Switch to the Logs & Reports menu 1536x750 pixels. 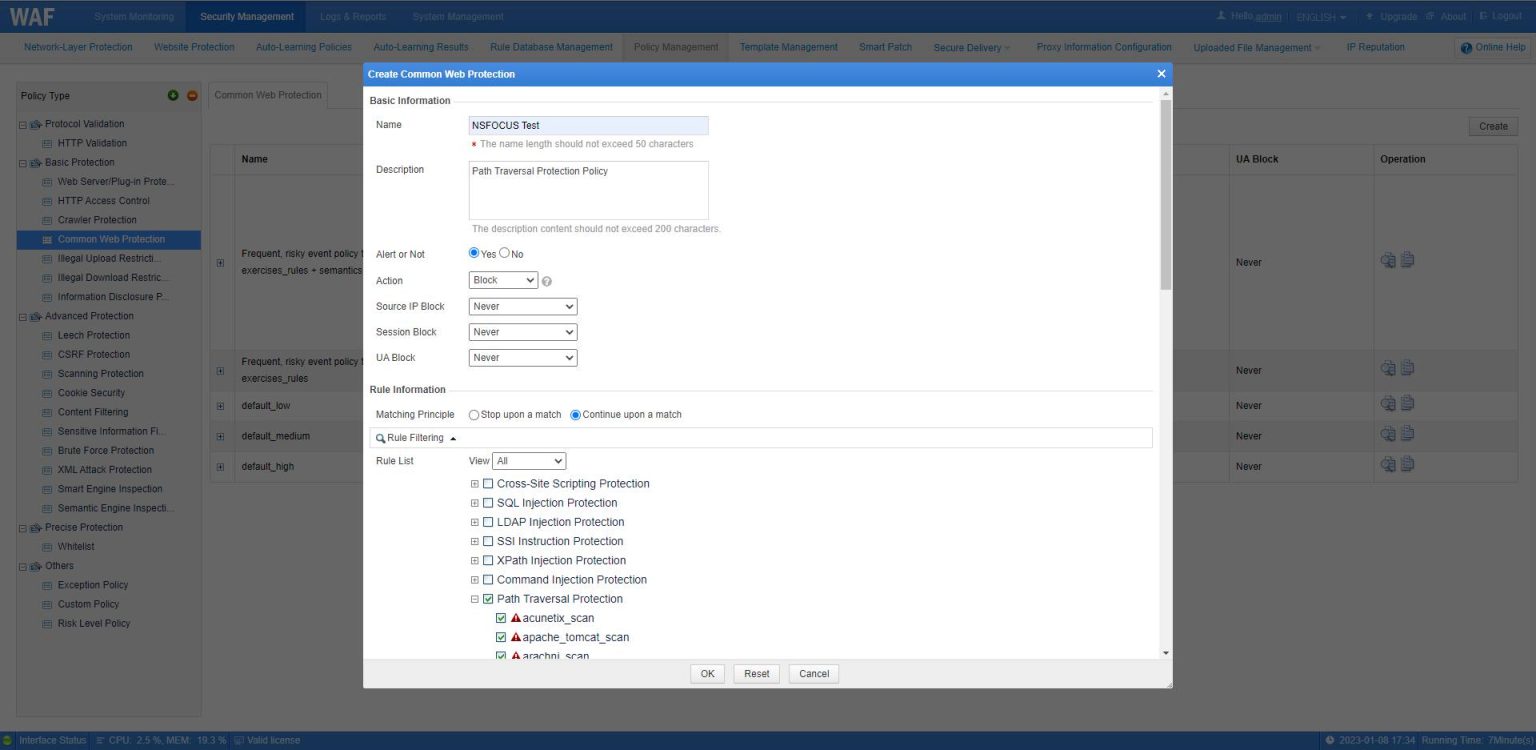tap(353, 15)
